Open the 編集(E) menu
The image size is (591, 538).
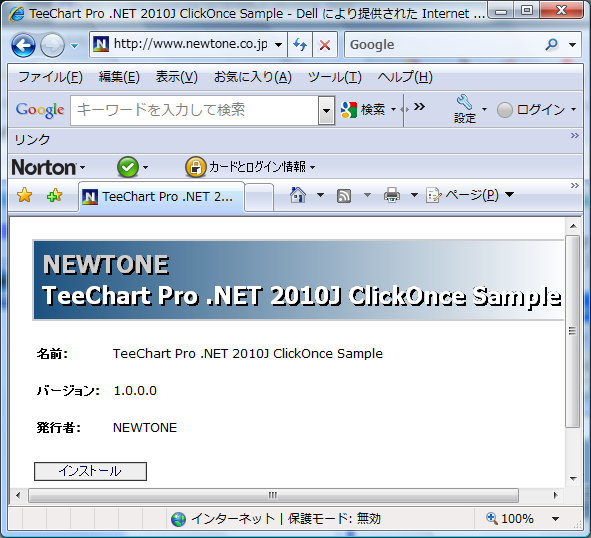(119, 77)
